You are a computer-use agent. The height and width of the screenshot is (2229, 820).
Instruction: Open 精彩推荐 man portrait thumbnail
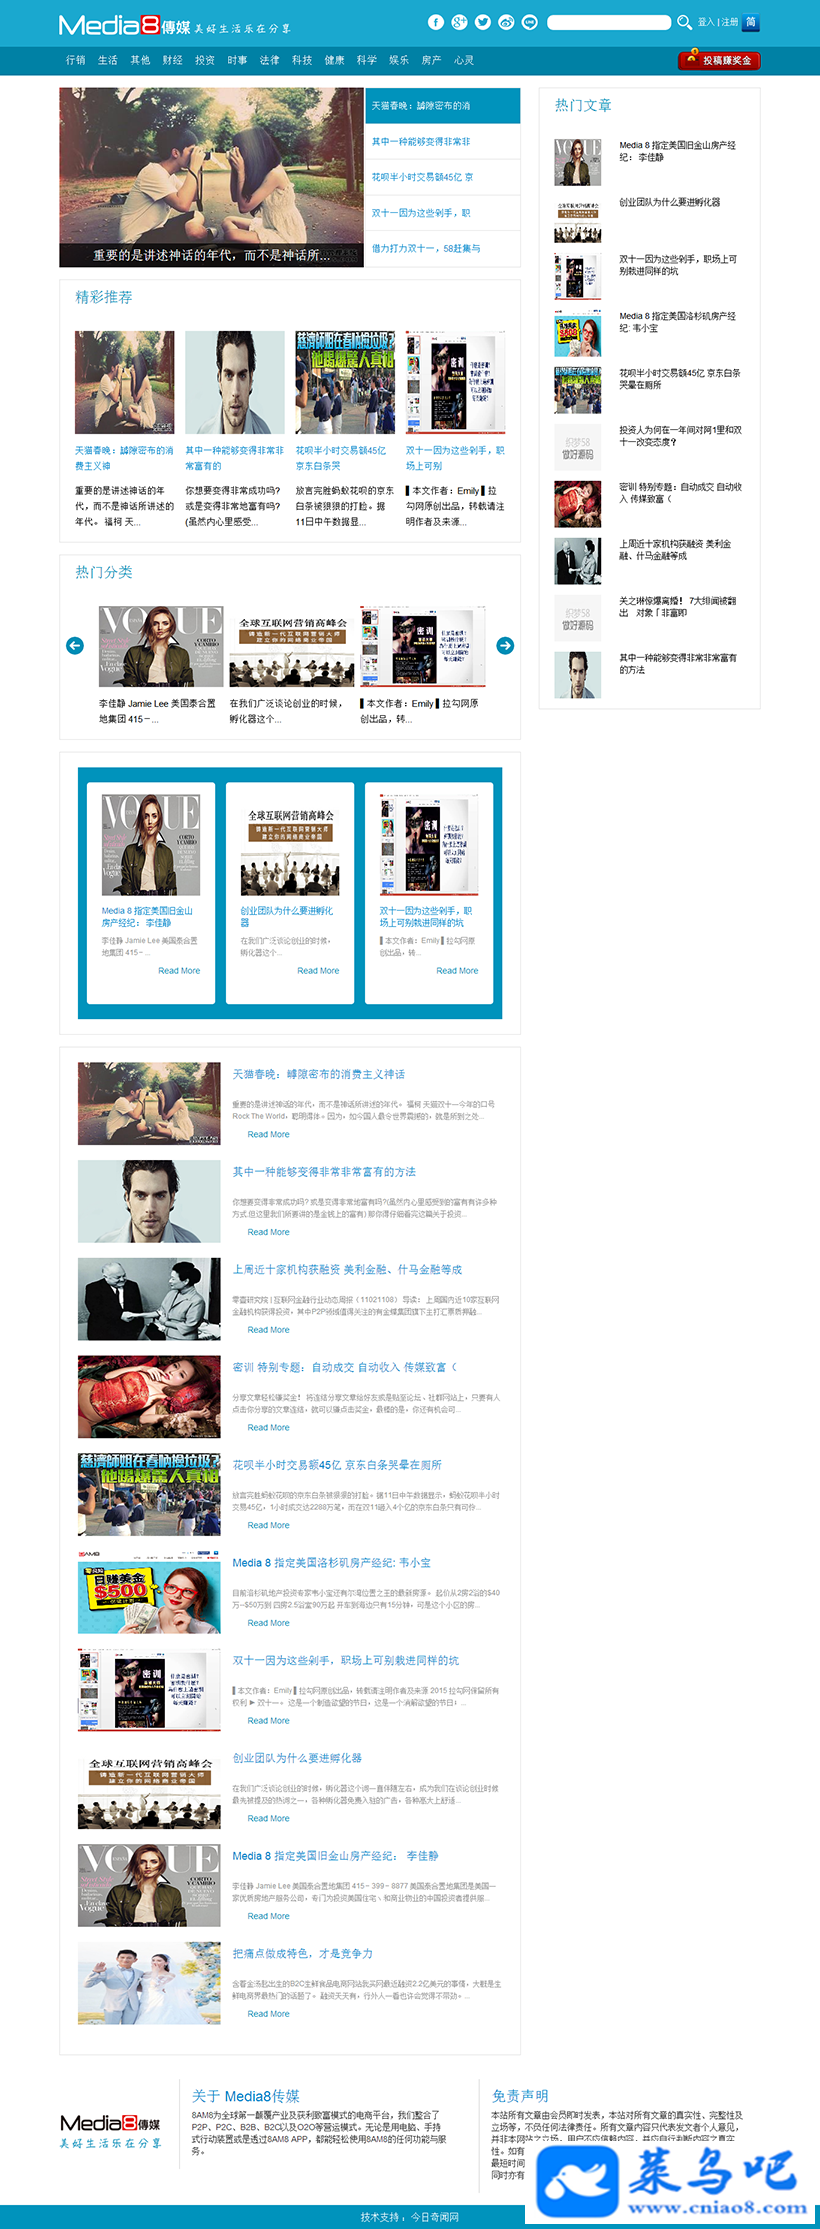[235, 382]
